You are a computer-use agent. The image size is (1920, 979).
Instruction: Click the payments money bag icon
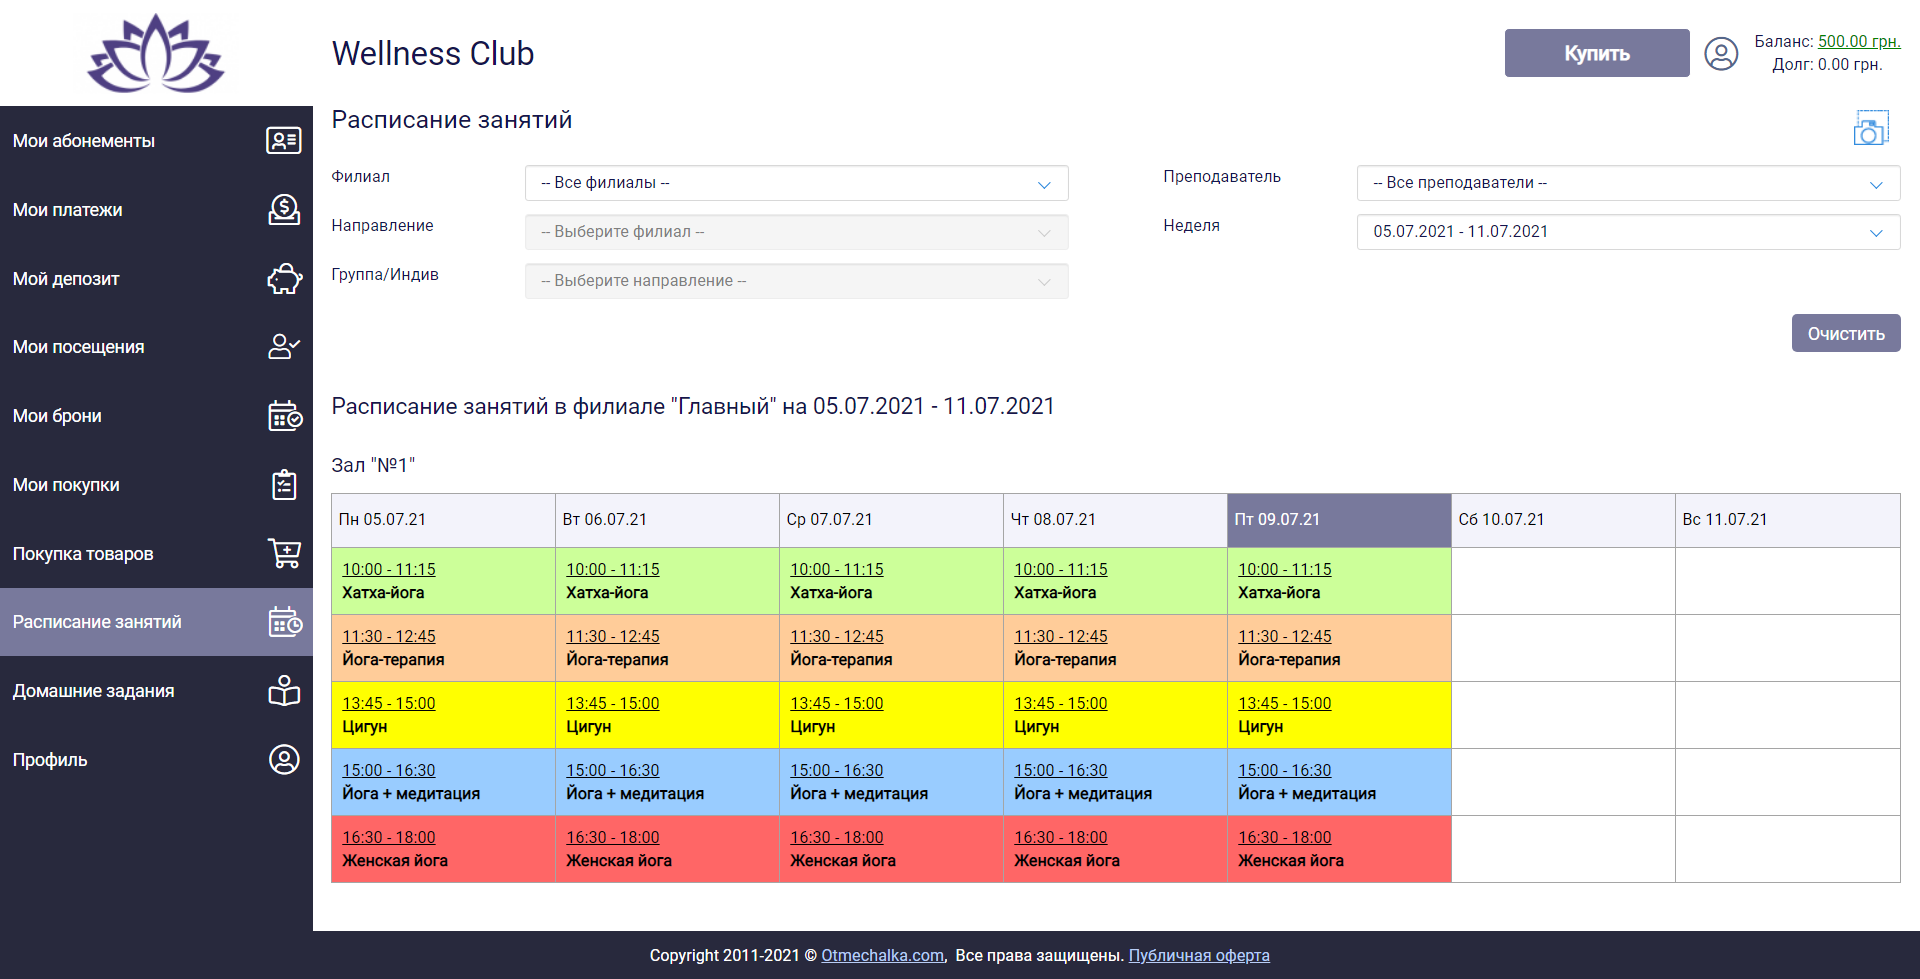pyautogui.click(x=284, y=210)
